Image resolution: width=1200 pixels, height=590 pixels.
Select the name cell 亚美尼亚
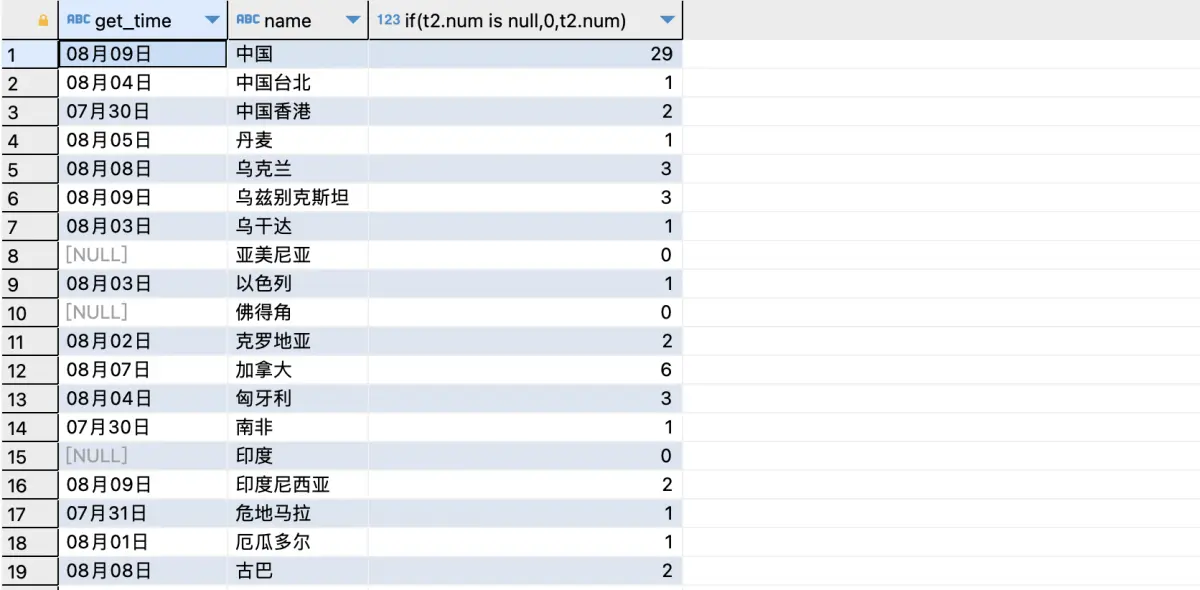click(x=298, y=255)
